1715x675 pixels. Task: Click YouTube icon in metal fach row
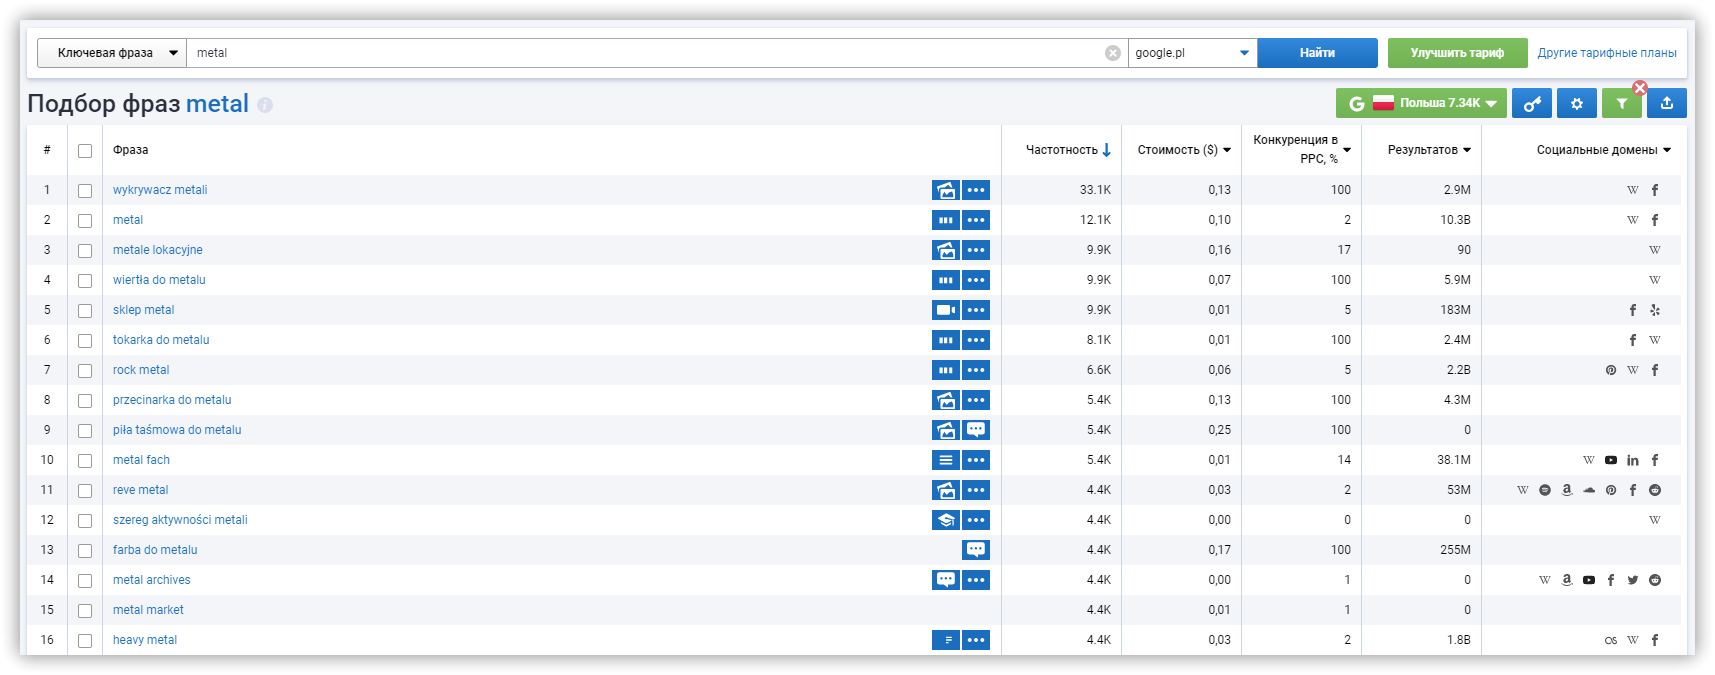(1611, 460)
